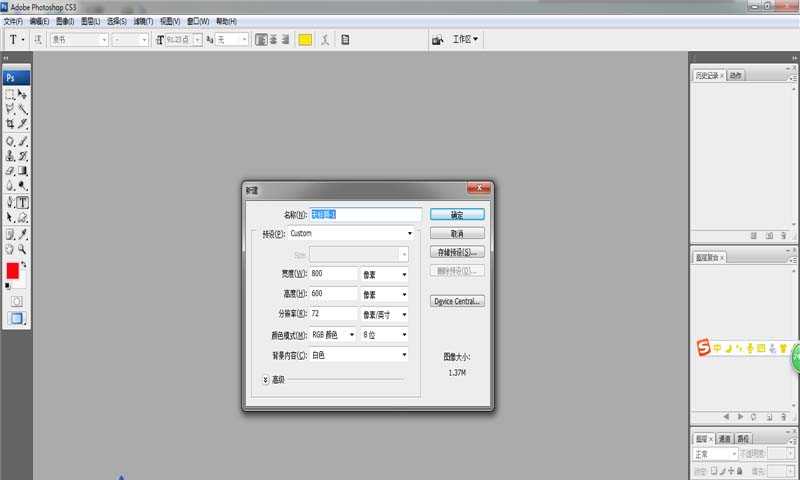Viewport: 800px width, 480px height.
Task: Click the red foreground color swatch
Action: coord(13,271)
